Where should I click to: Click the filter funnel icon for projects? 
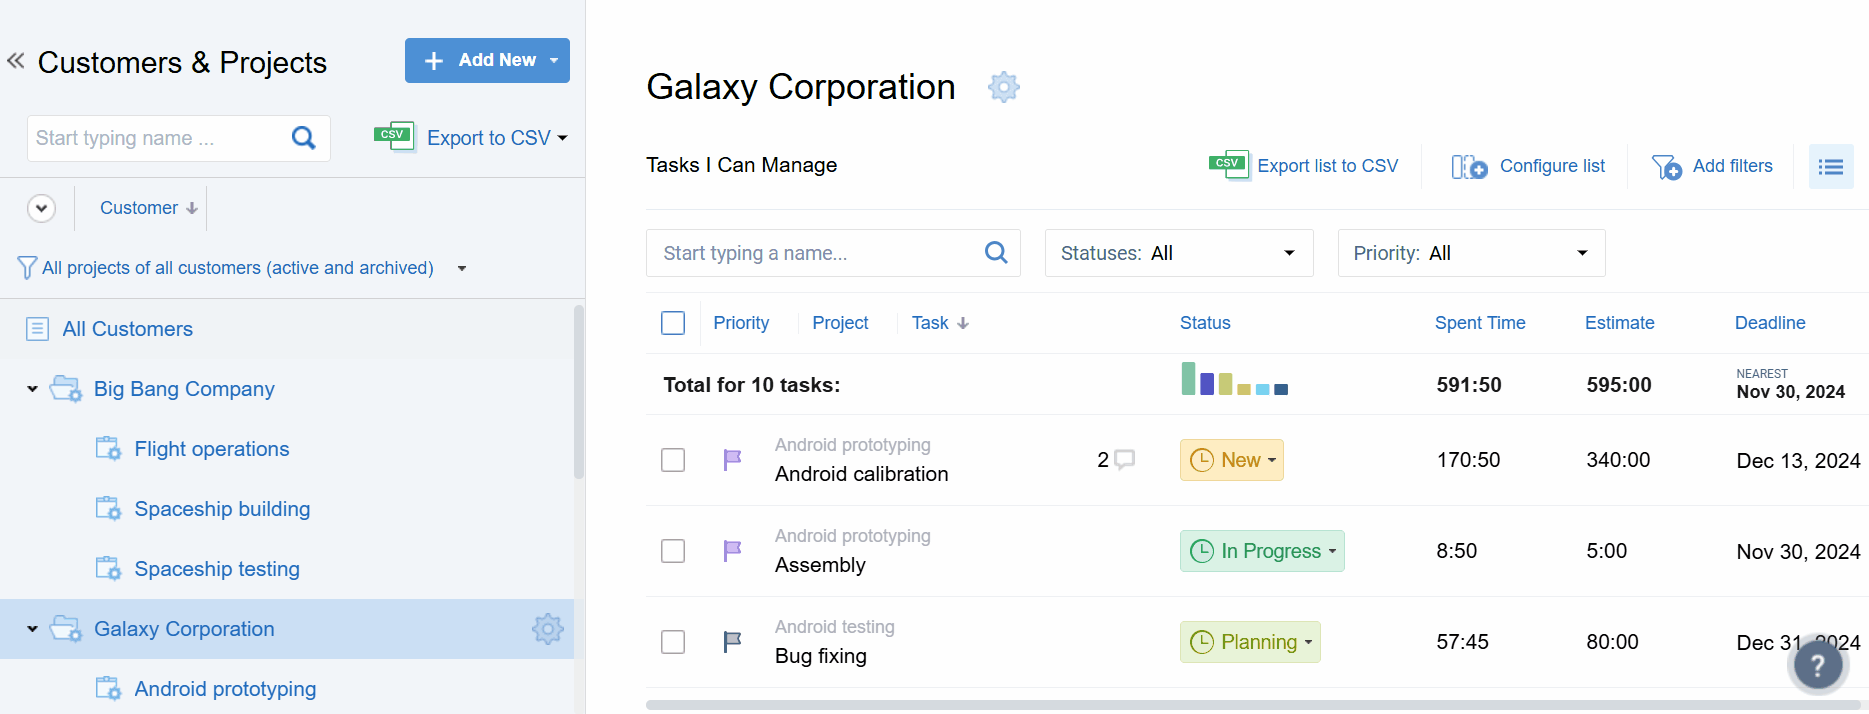click(27, 268)
